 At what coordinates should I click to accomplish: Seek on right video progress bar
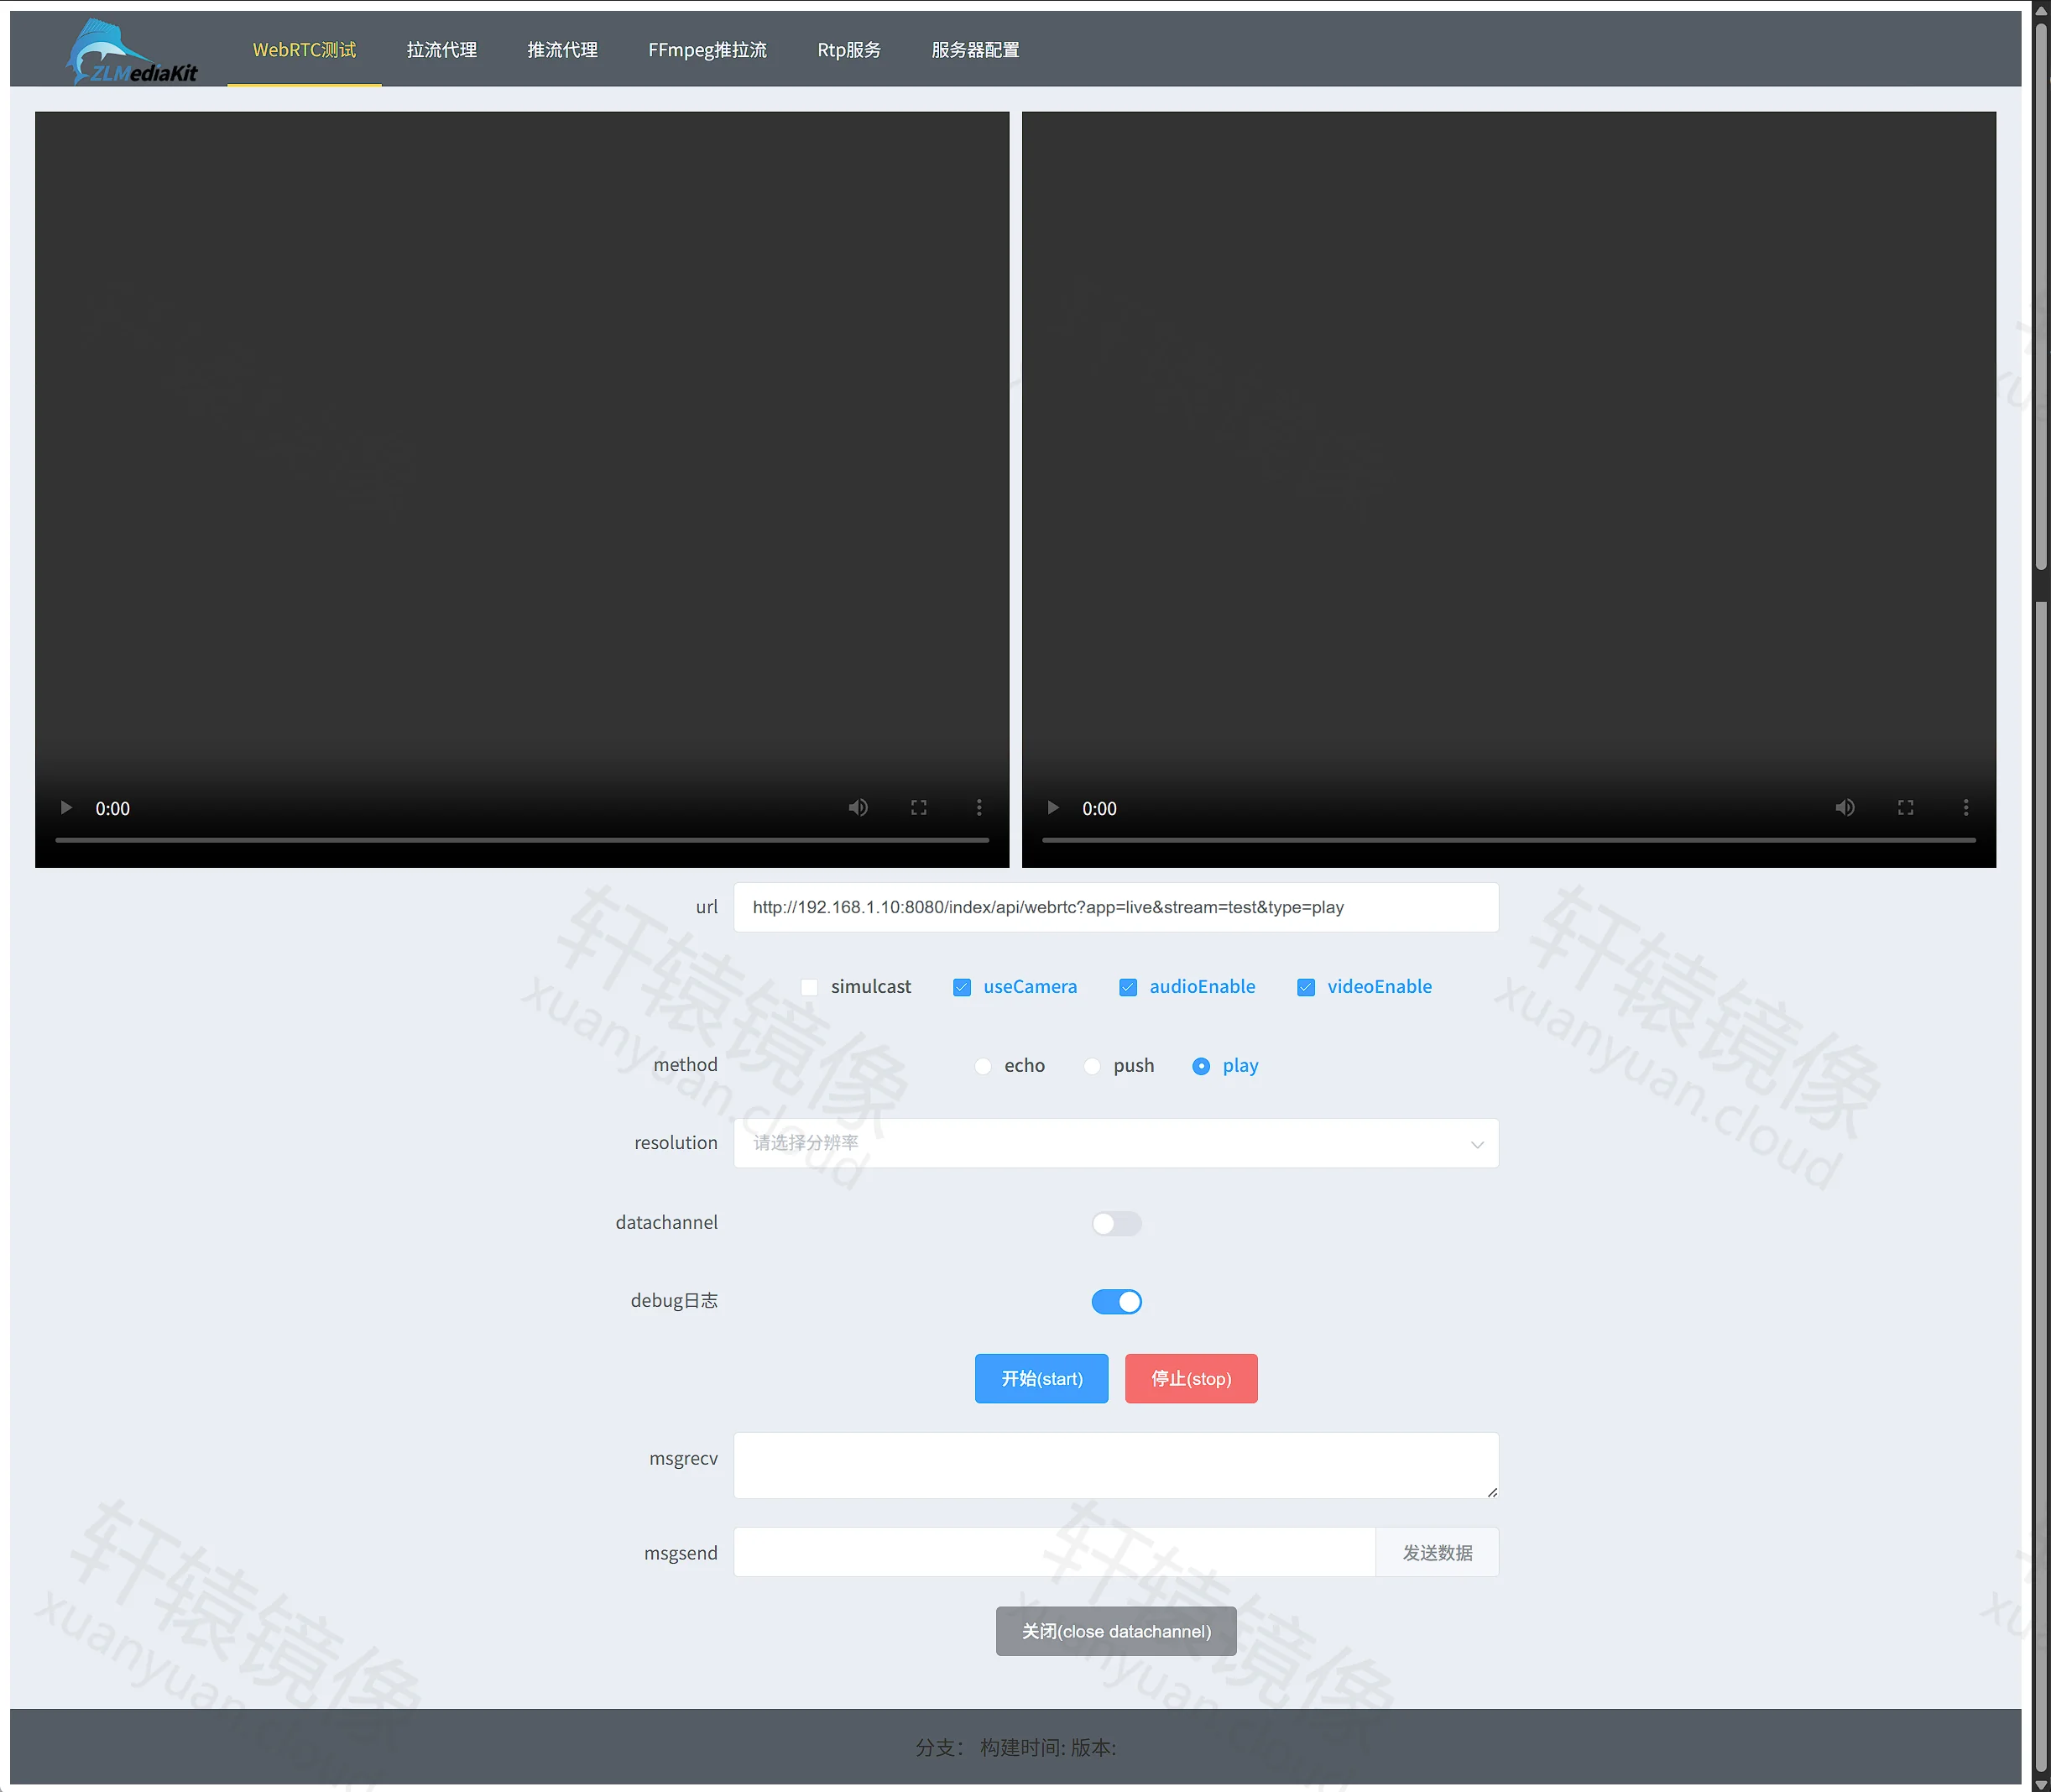point(1509,840)
